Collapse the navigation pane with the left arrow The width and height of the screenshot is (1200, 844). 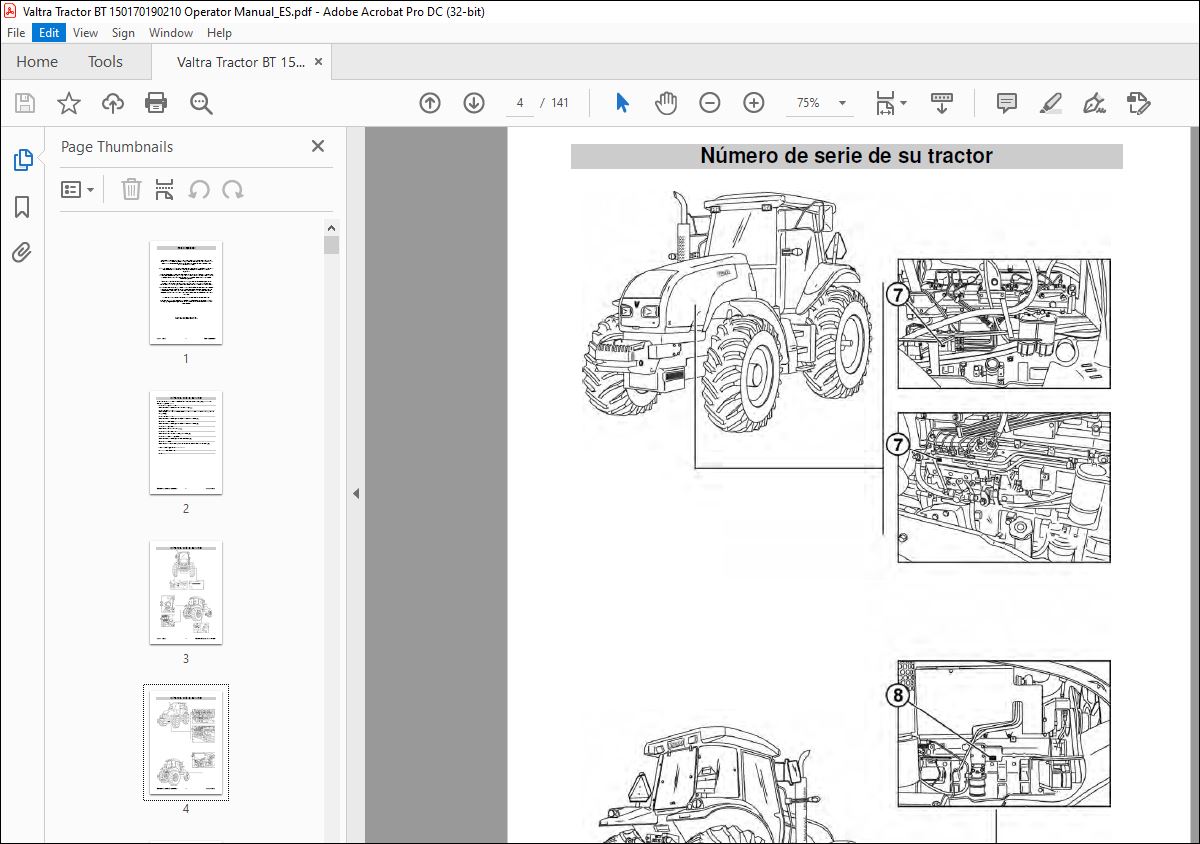[355, 493]
